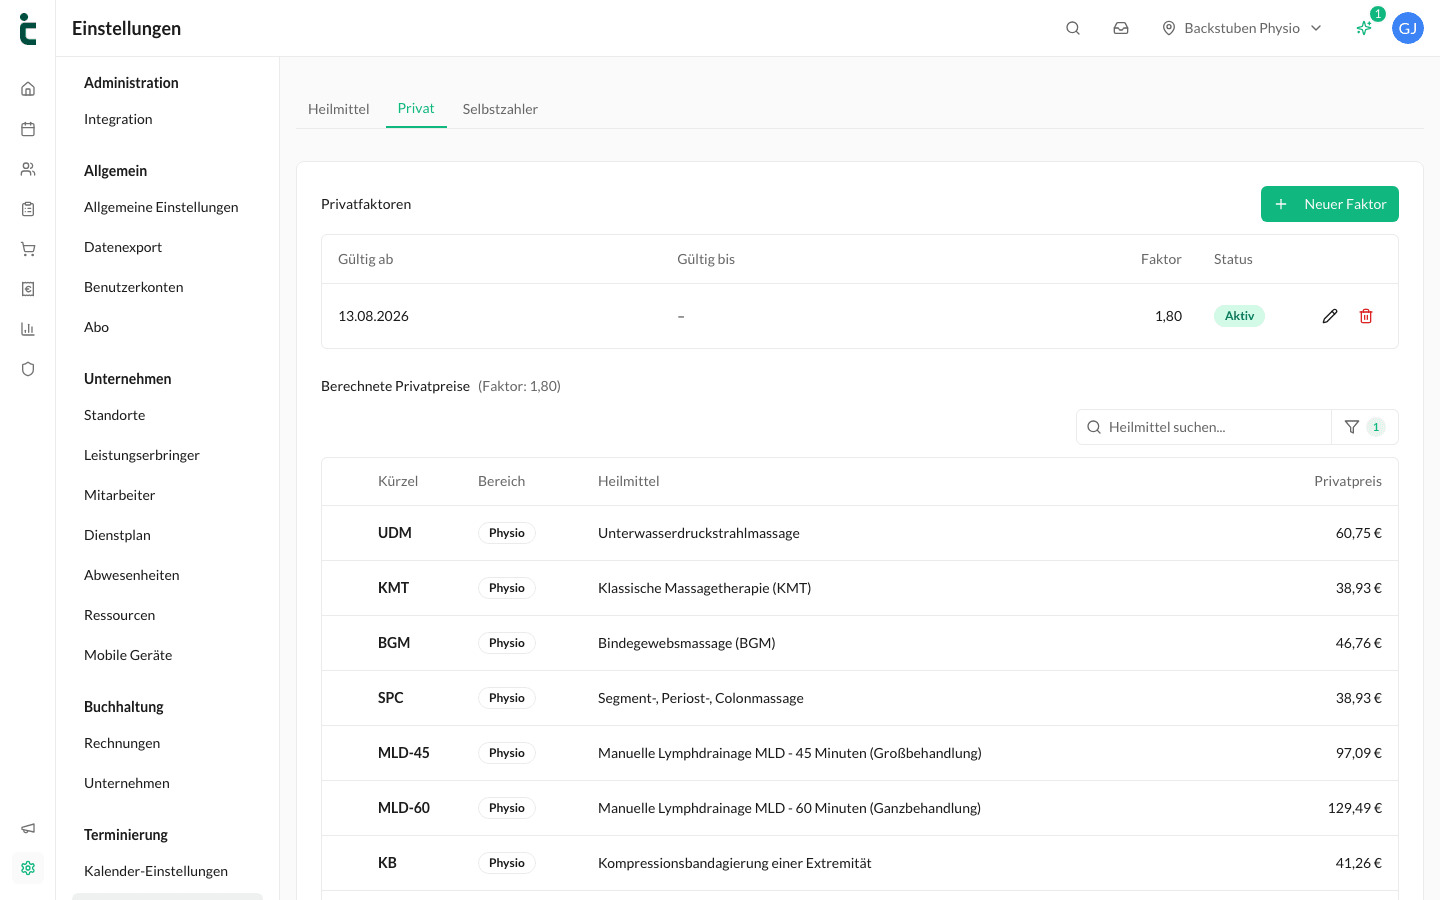Open the sparkle notifications icon with badge
The width and height of the screenshot is (1440, 900).
1364,28
